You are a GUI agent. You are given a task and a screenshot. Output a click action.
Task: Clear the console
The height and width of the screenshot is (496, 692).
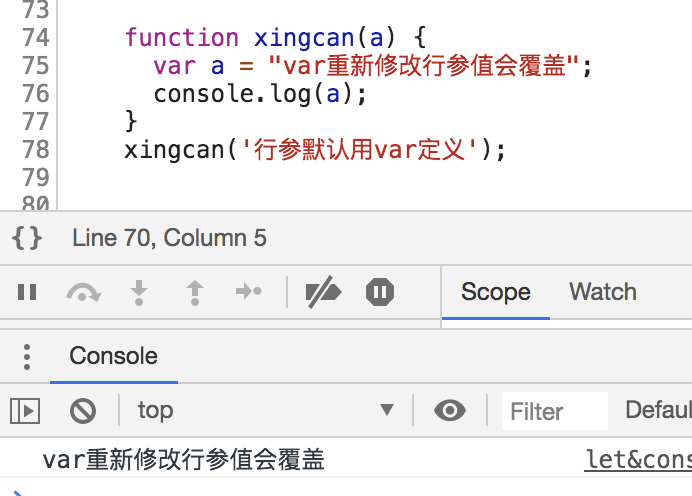(82, 410)
